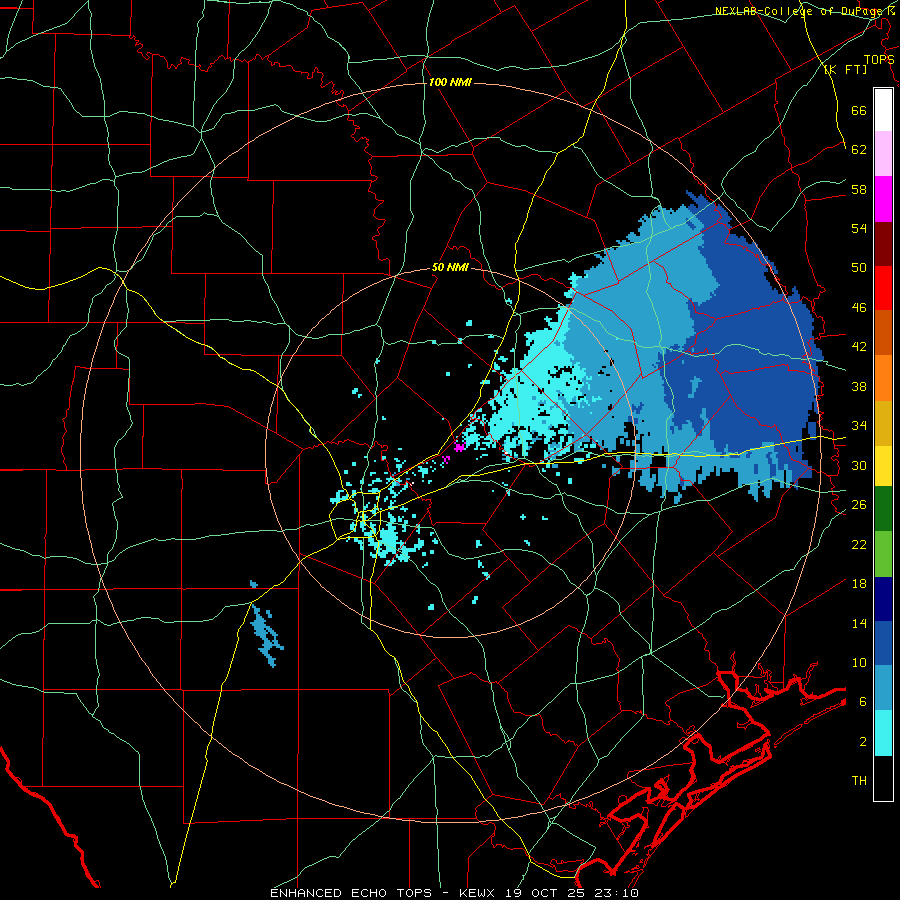Click the 2 legend value
This screenshot has height=900, width=900.
click(x=863, y=742)
